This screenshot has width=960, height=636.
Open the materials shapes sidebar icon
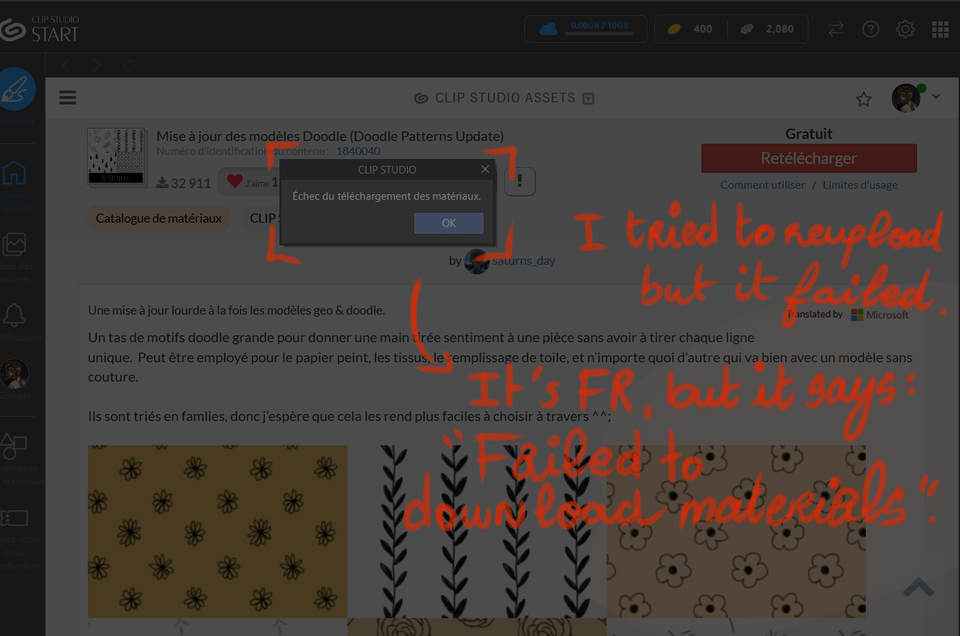[13, 446]
